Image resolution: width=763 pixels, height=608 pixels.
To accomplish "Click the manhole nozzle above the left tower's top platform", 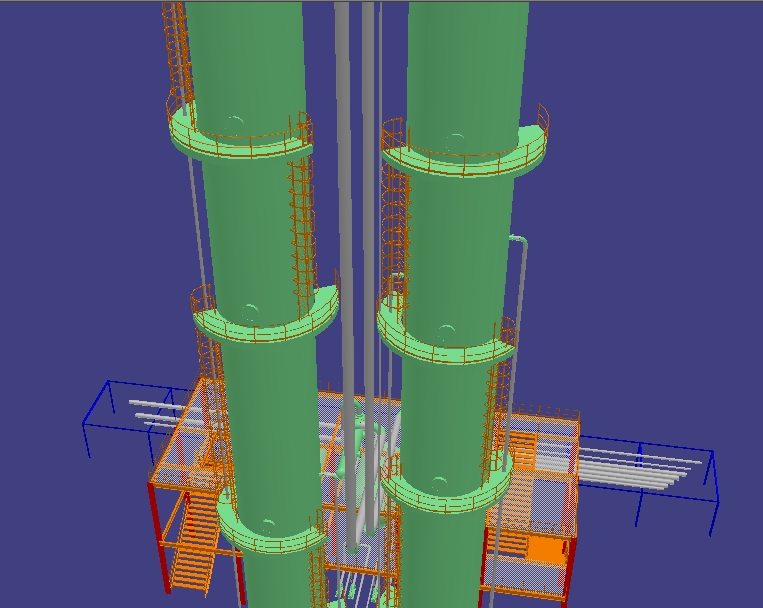I will click(235, 123).
